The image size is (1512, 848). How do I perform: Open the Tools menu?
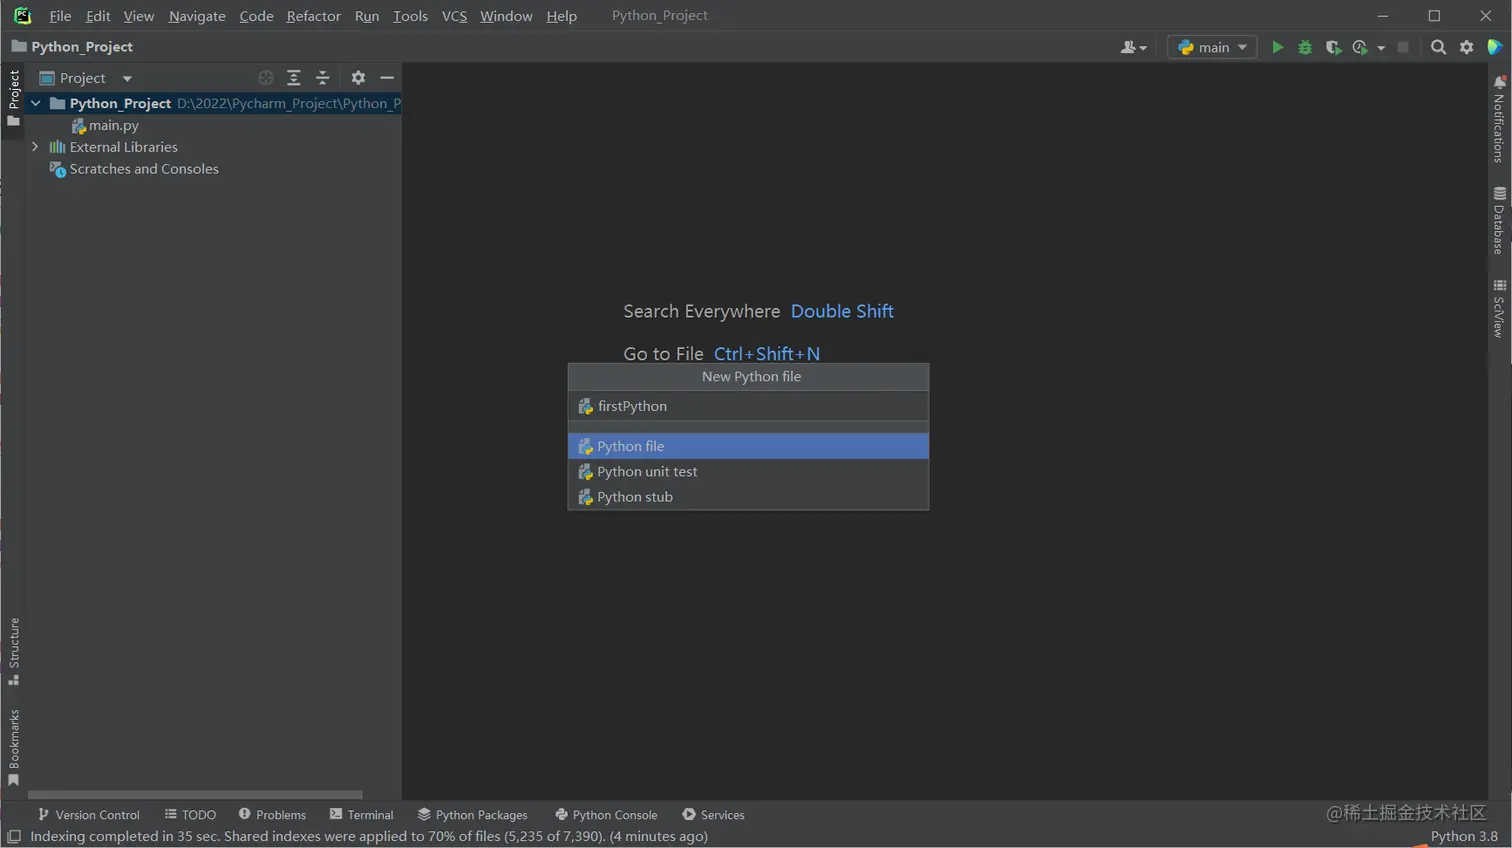[x=410, y=16]
